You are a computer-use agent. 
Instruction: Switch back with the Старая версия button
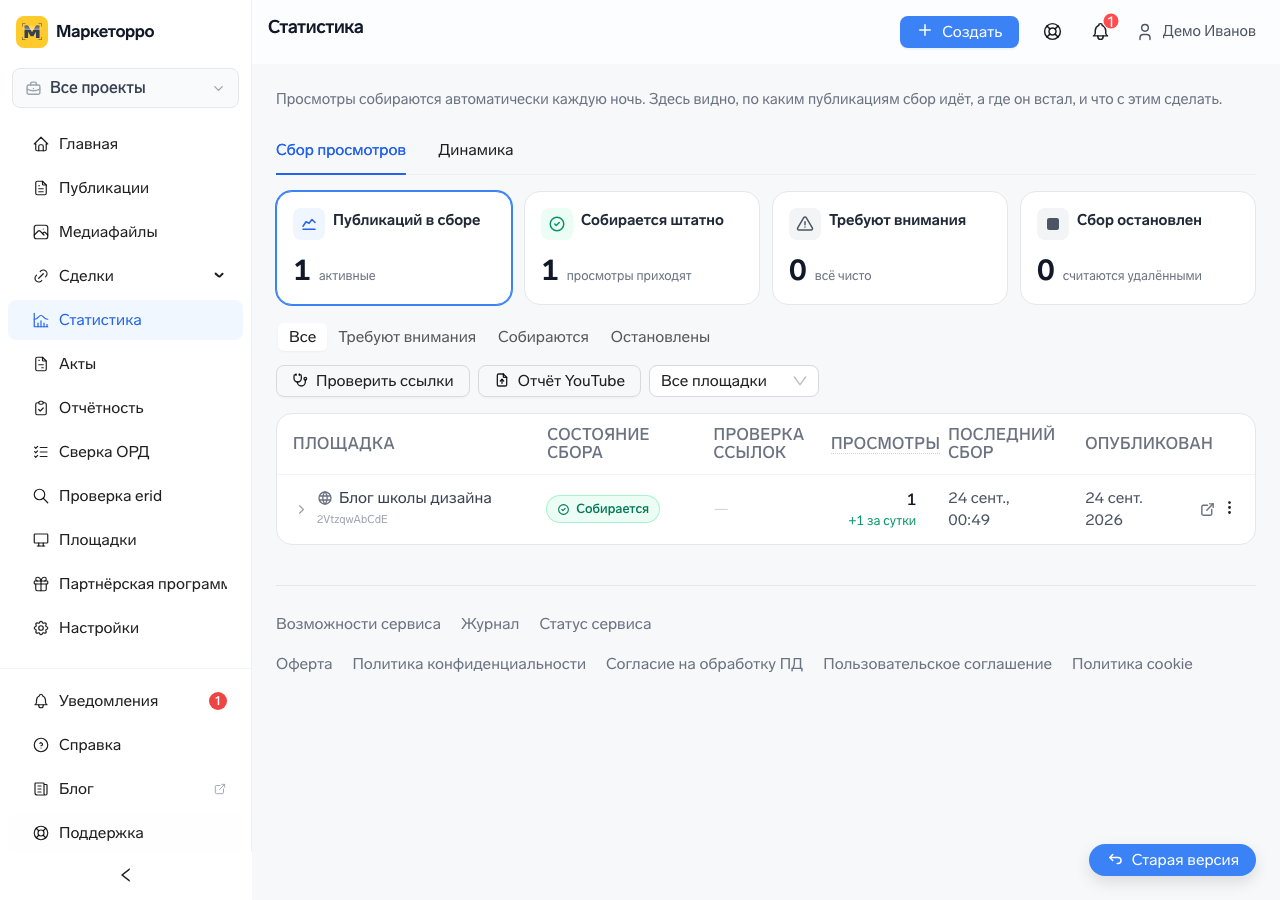[x=1172, y=860]
